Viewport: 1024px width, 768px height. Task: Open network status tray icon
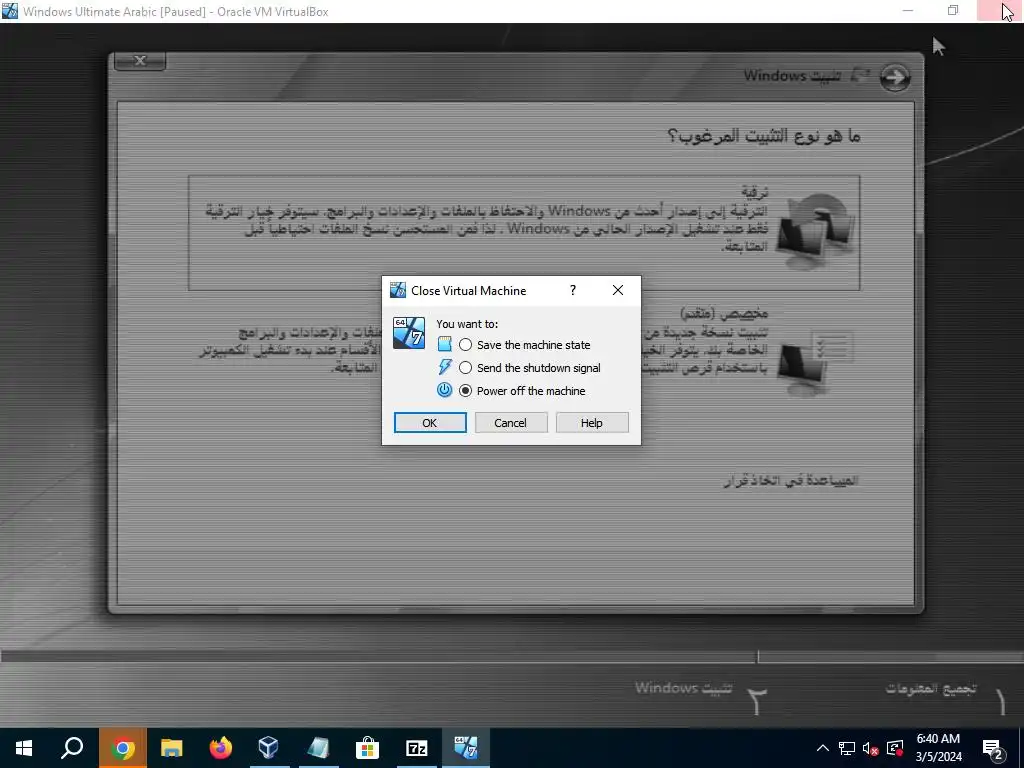[x=847, y=748]
